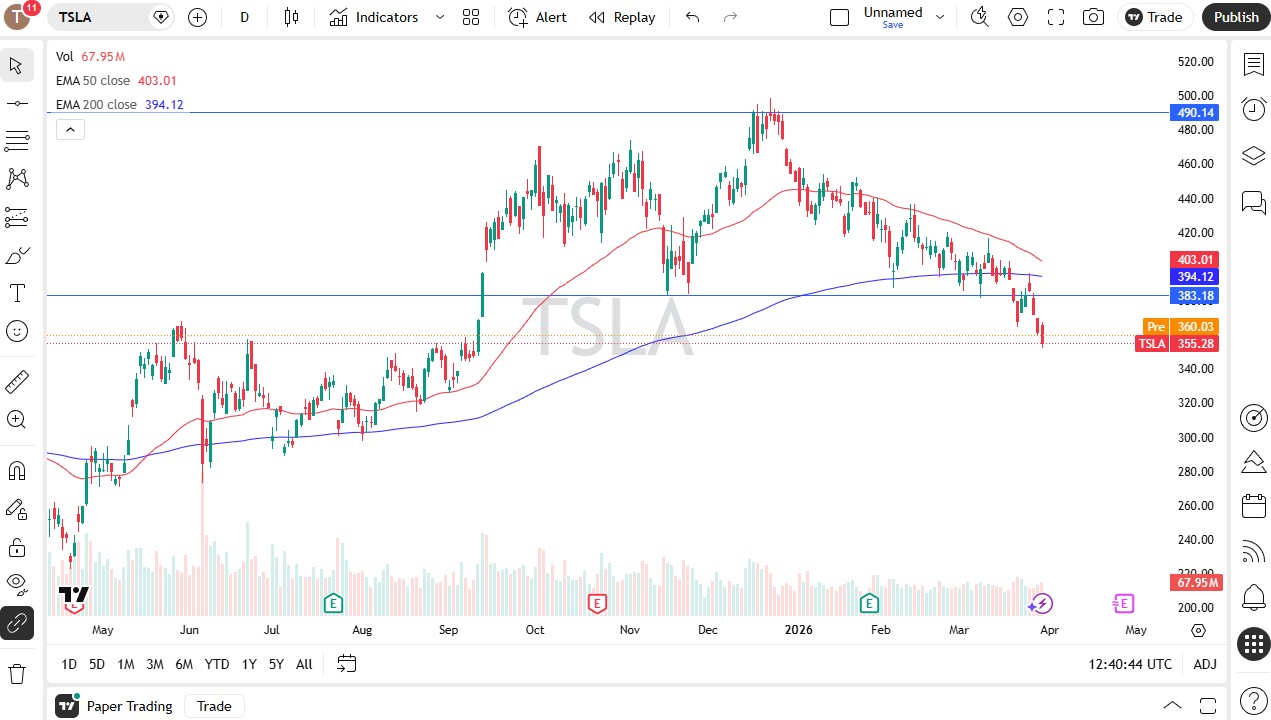Open notifications bell icon
The height and width of the screenshot is (720, 1271).
pos(1253,598)
